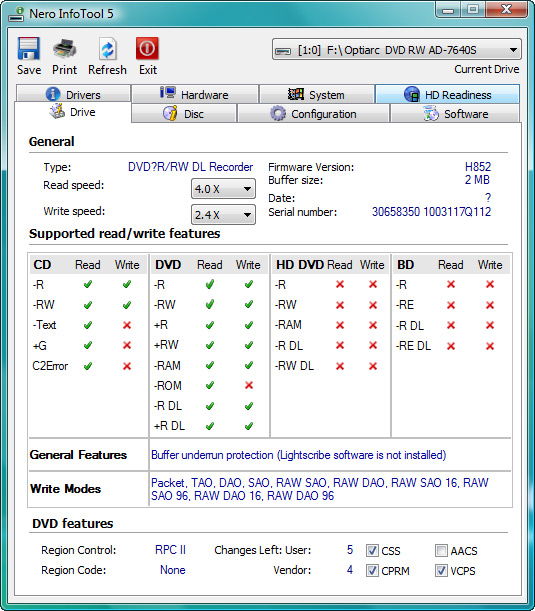Toggle the CPRM checkbox
The image size is (535, 611).
click(372, 571)
